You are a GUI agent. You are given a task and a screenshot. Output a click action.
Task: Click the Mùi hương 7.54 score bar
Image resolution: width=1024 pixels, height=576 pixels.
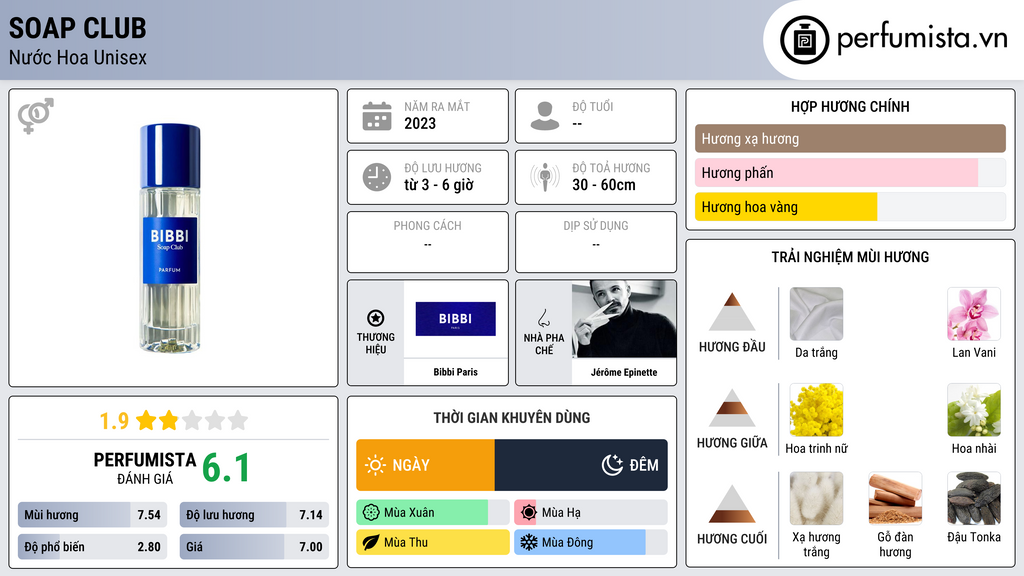coord(93,515)
